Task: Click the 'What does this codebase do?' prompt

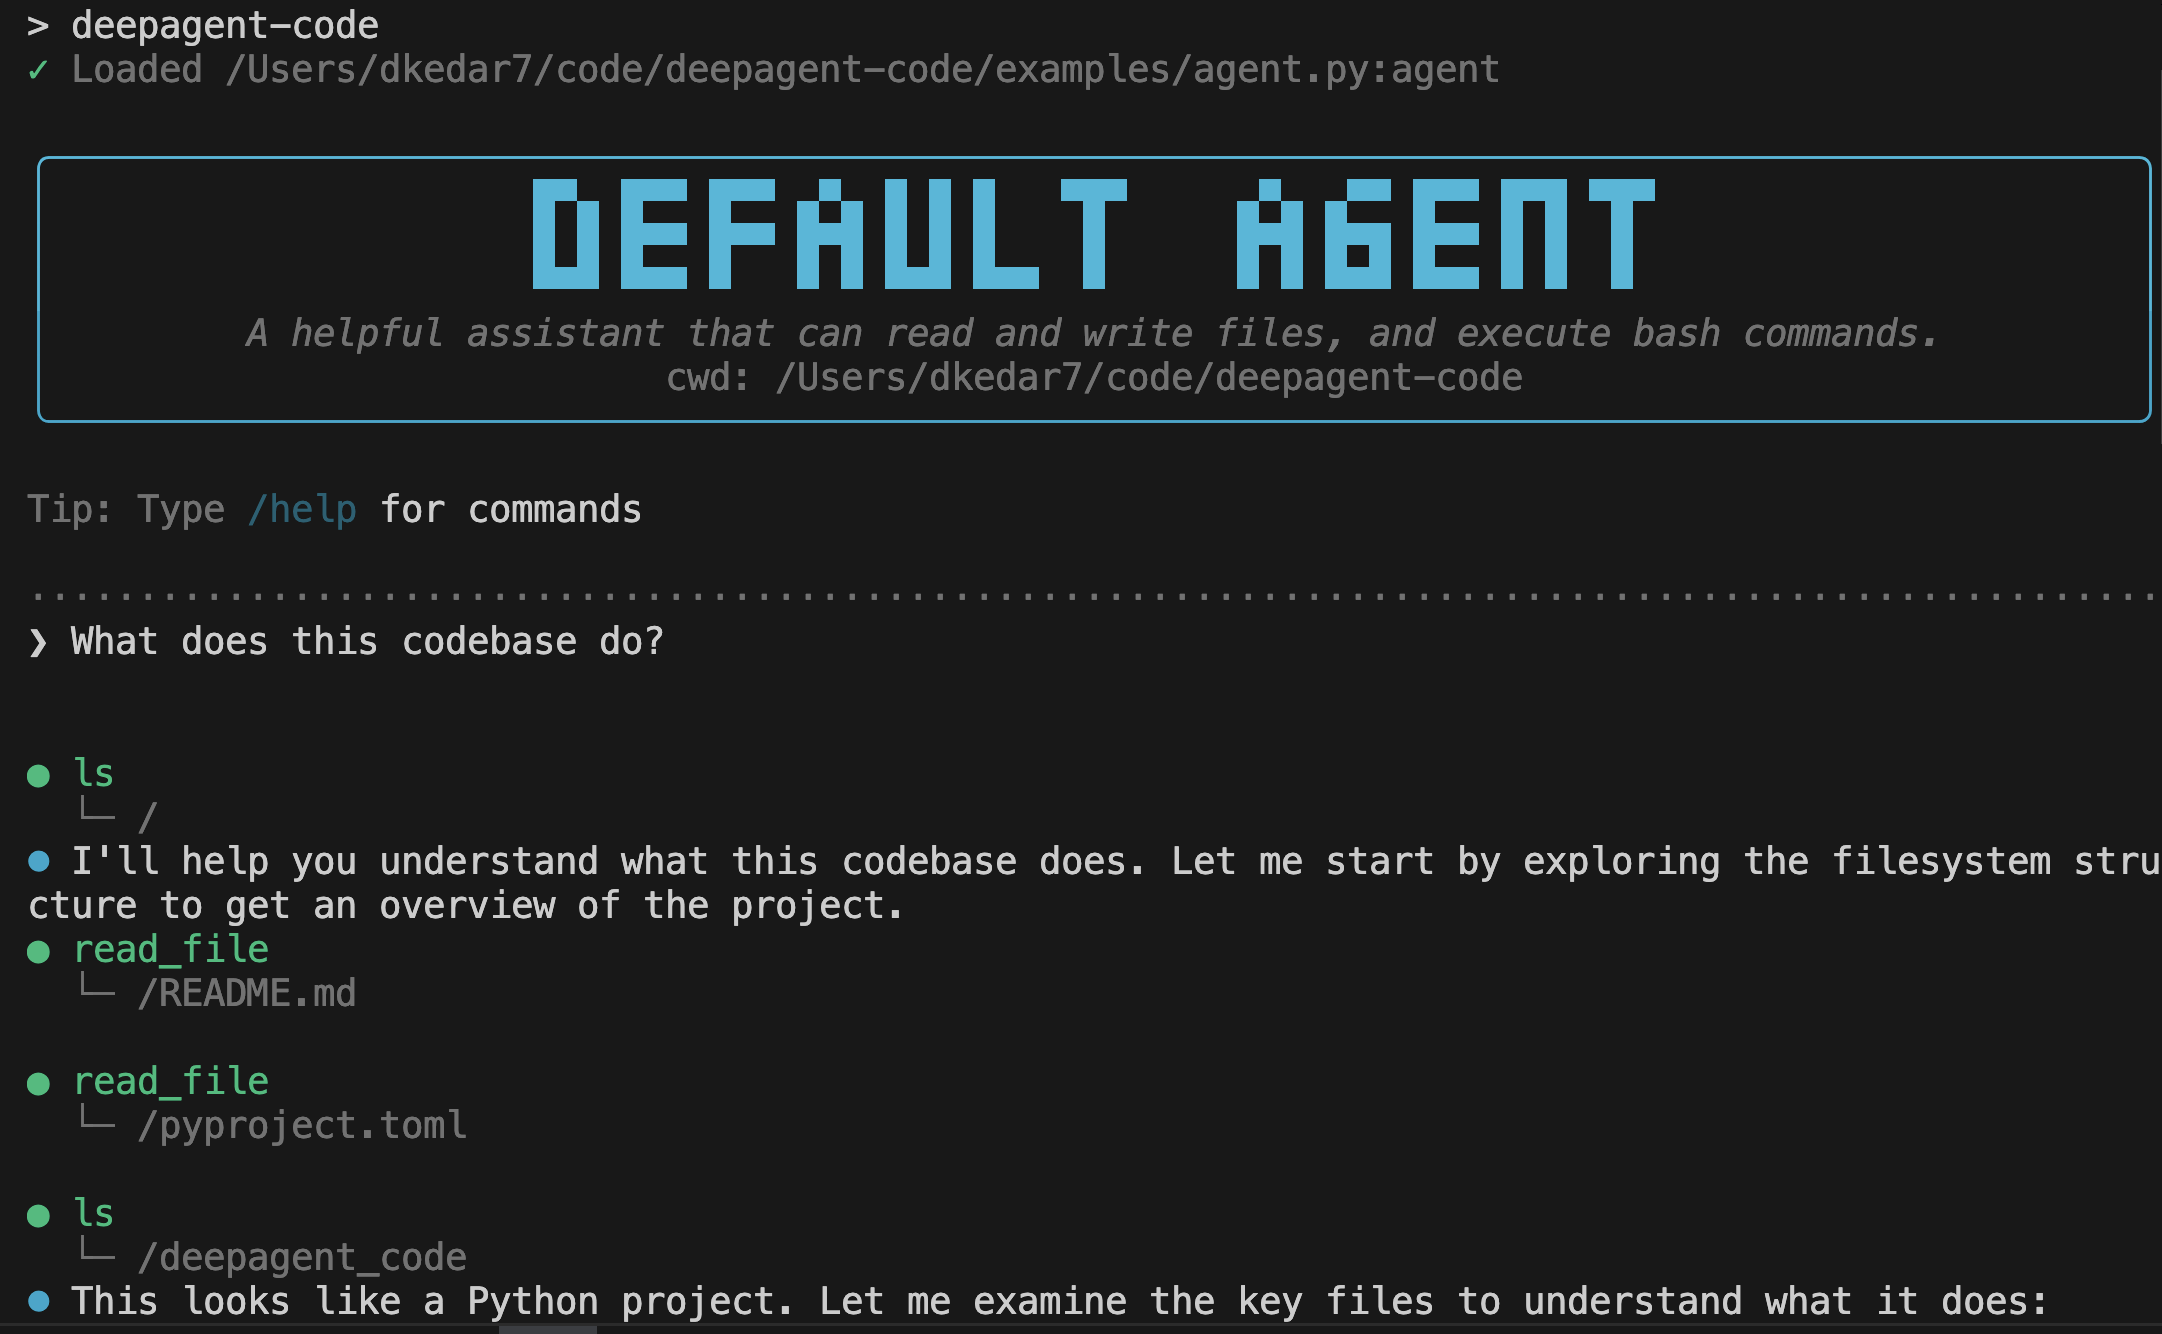Action: (x=367, y=642)
